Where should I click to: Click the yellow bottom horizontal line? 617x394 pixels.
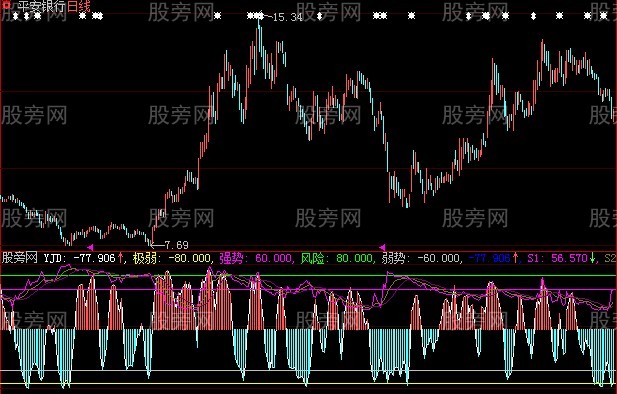[x=308, y=384]
